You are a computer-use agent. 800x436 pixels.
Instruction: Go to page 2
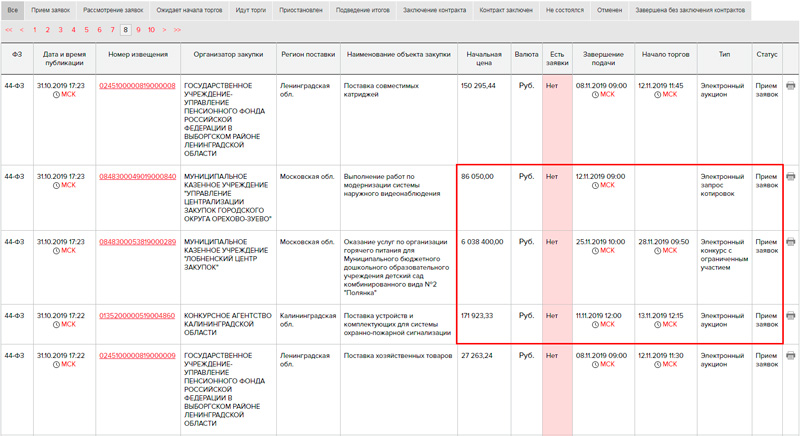tap(47, 30)
